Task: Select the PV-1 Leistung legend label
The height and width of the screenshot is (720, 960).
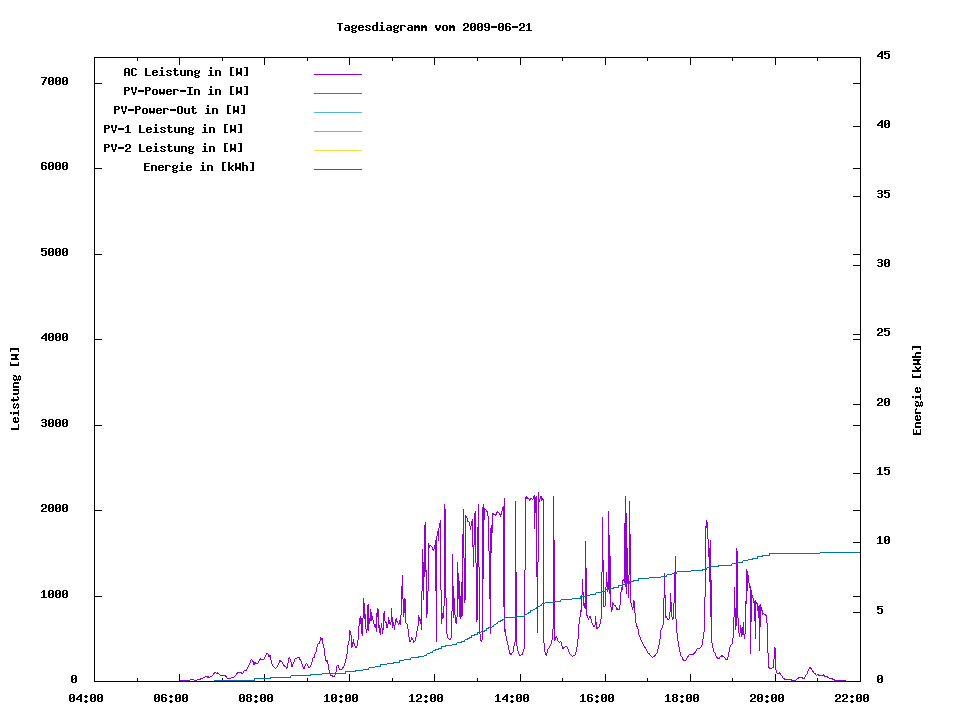Action: [x=173, y=129]
